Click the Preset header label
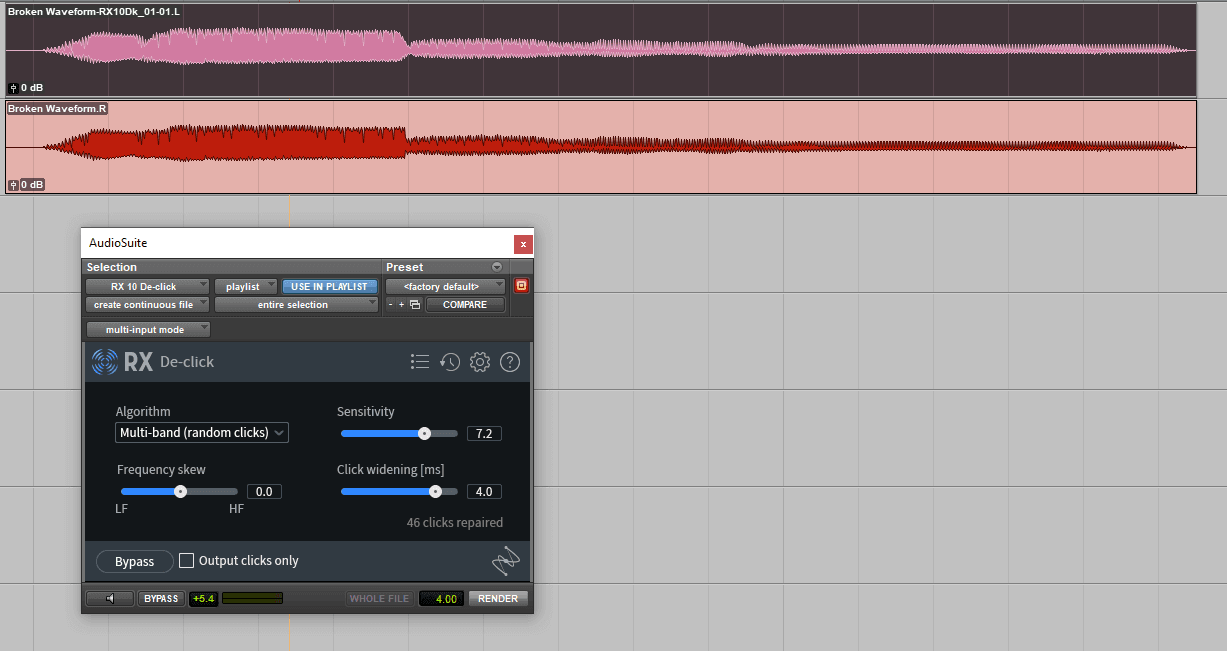 tap(405, 267)
